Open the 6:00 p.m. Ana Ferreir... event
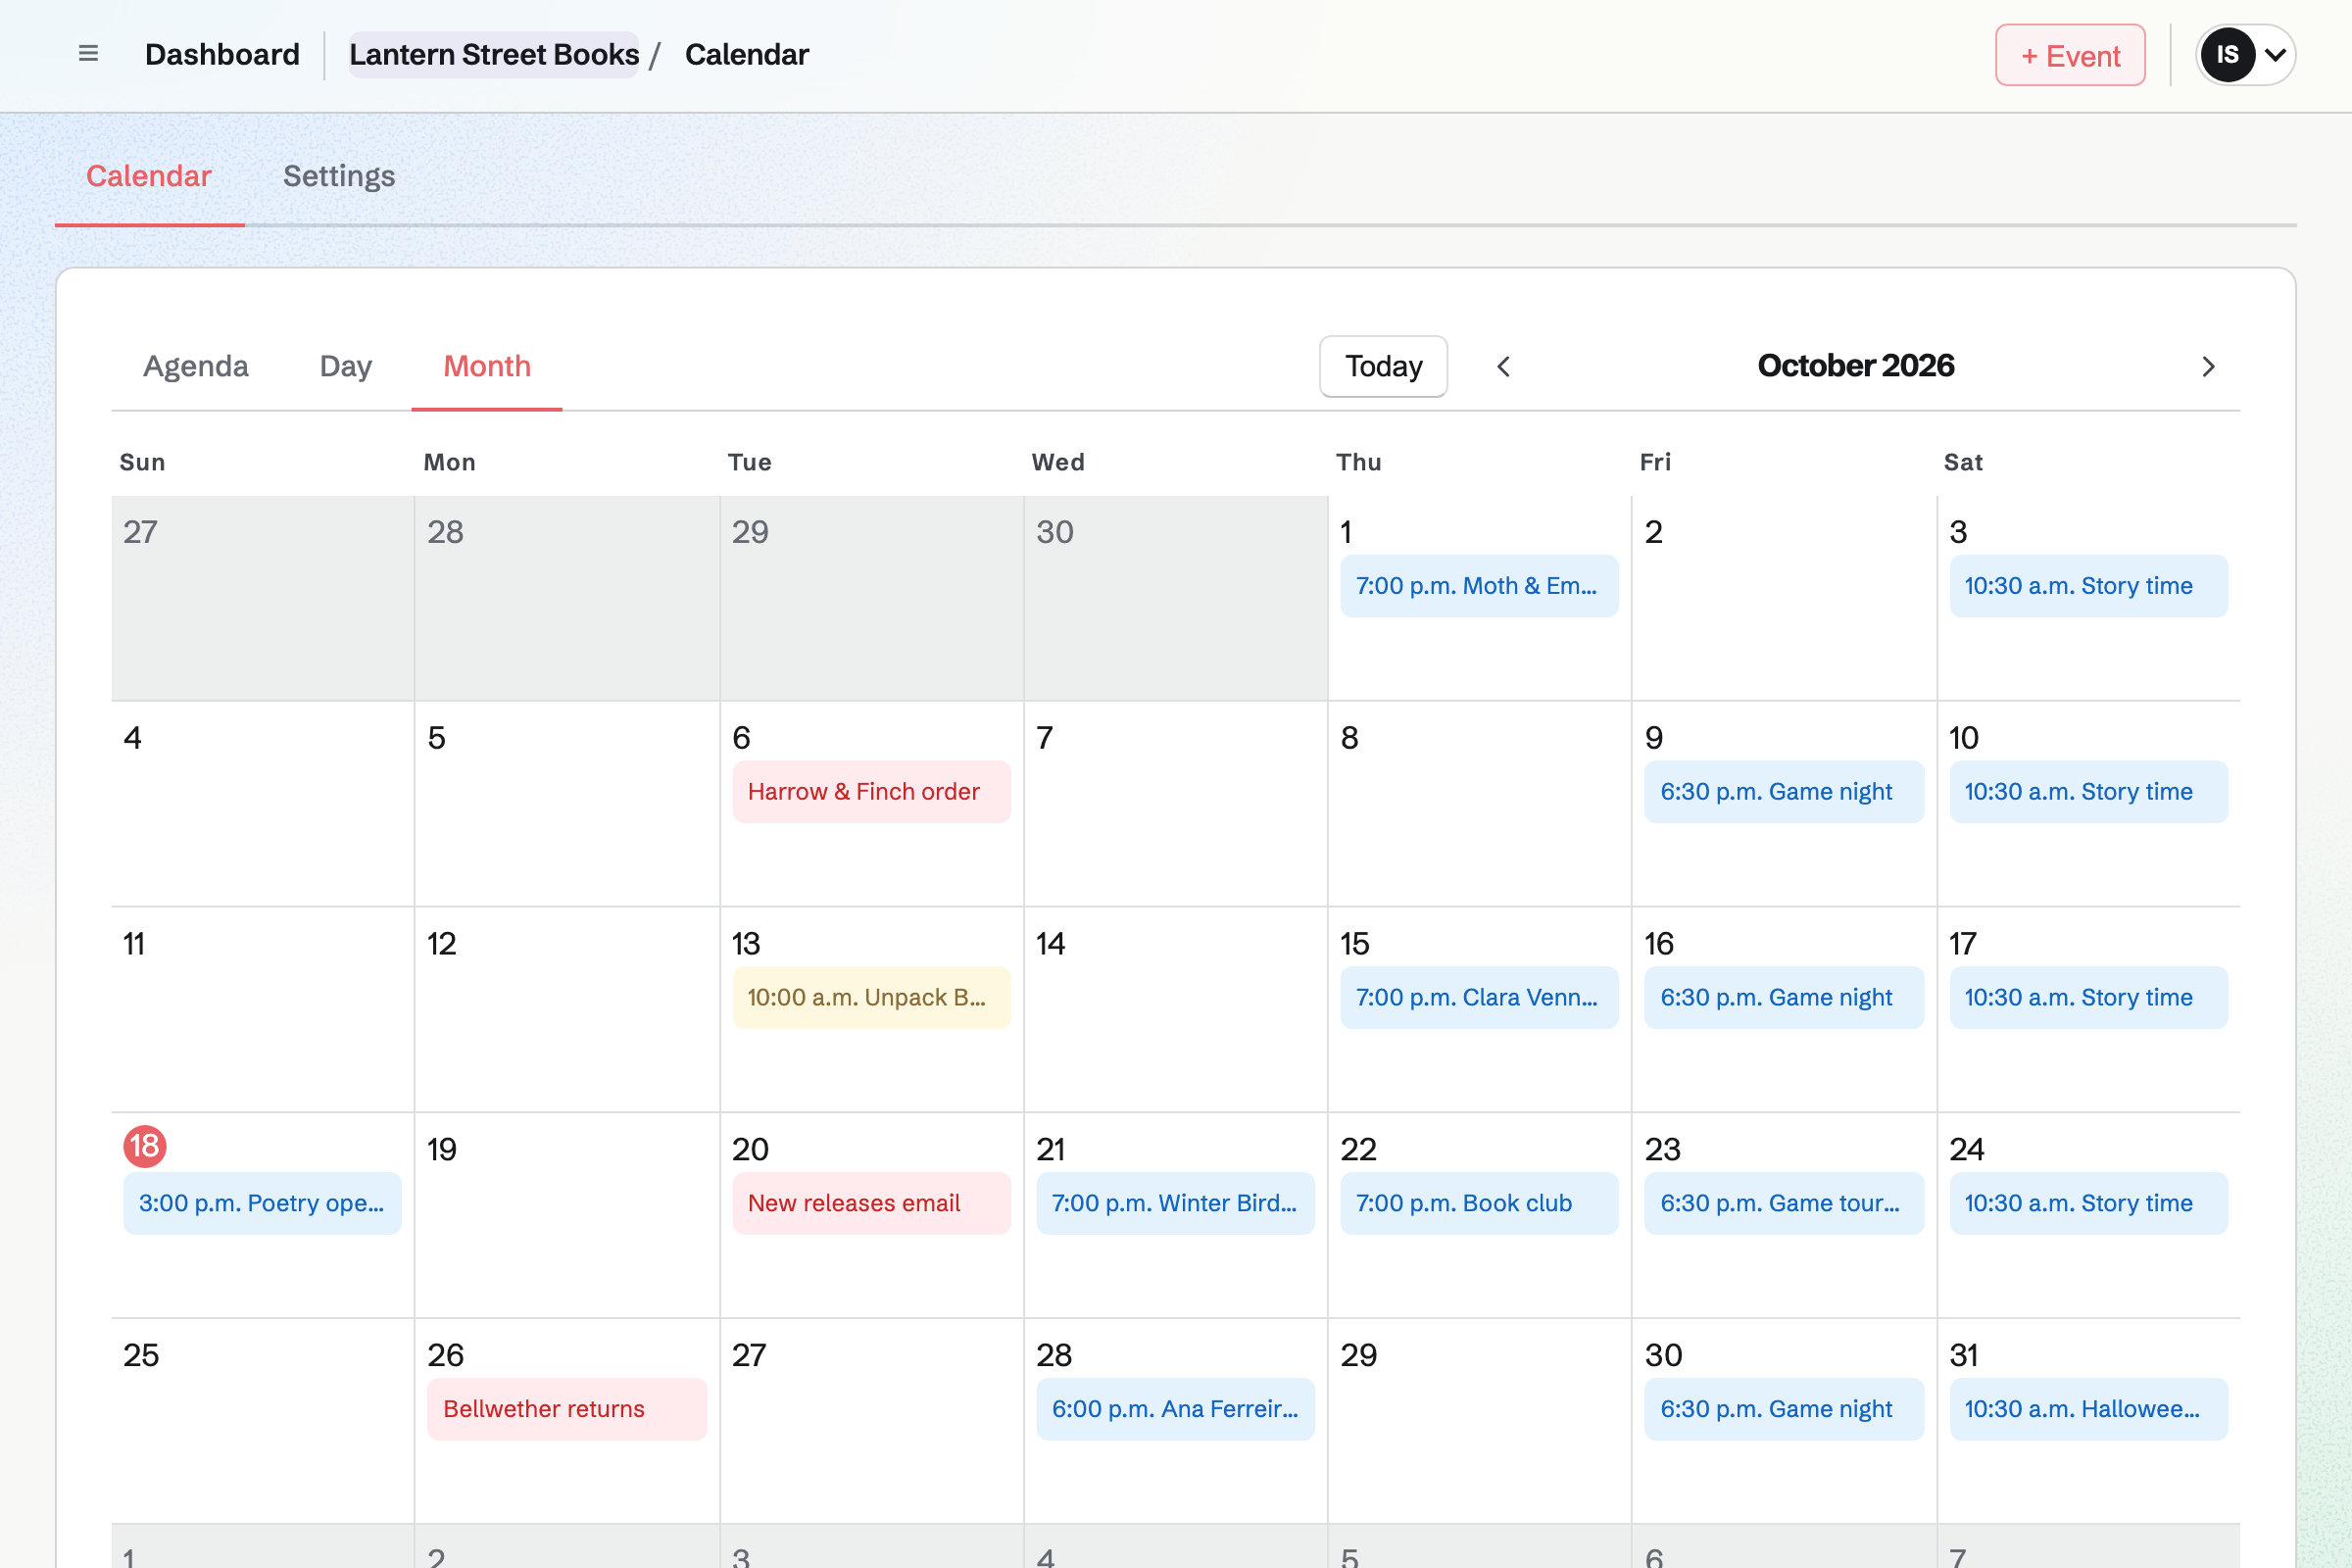 click(x=1175, y=1410)
